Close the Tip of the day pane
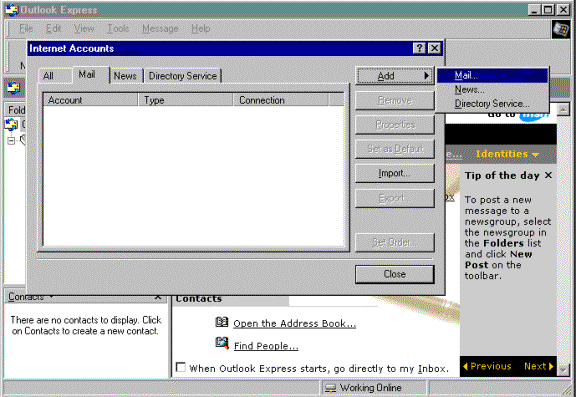Viewport: 576px width, 397px height. 548,175
